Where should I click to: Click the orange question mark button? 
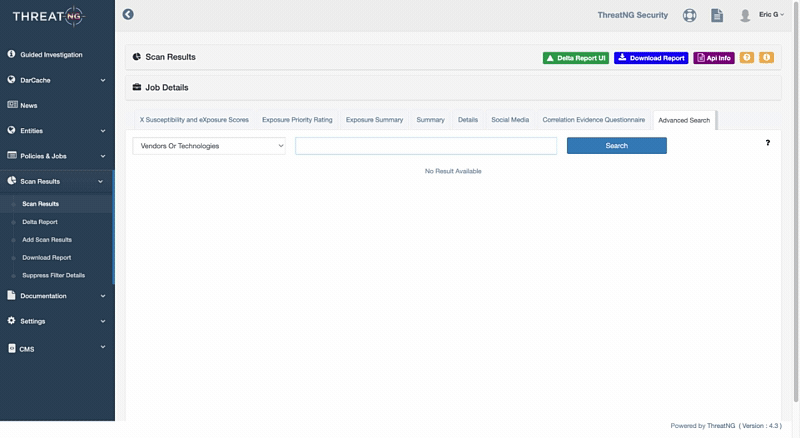[746, 58]
